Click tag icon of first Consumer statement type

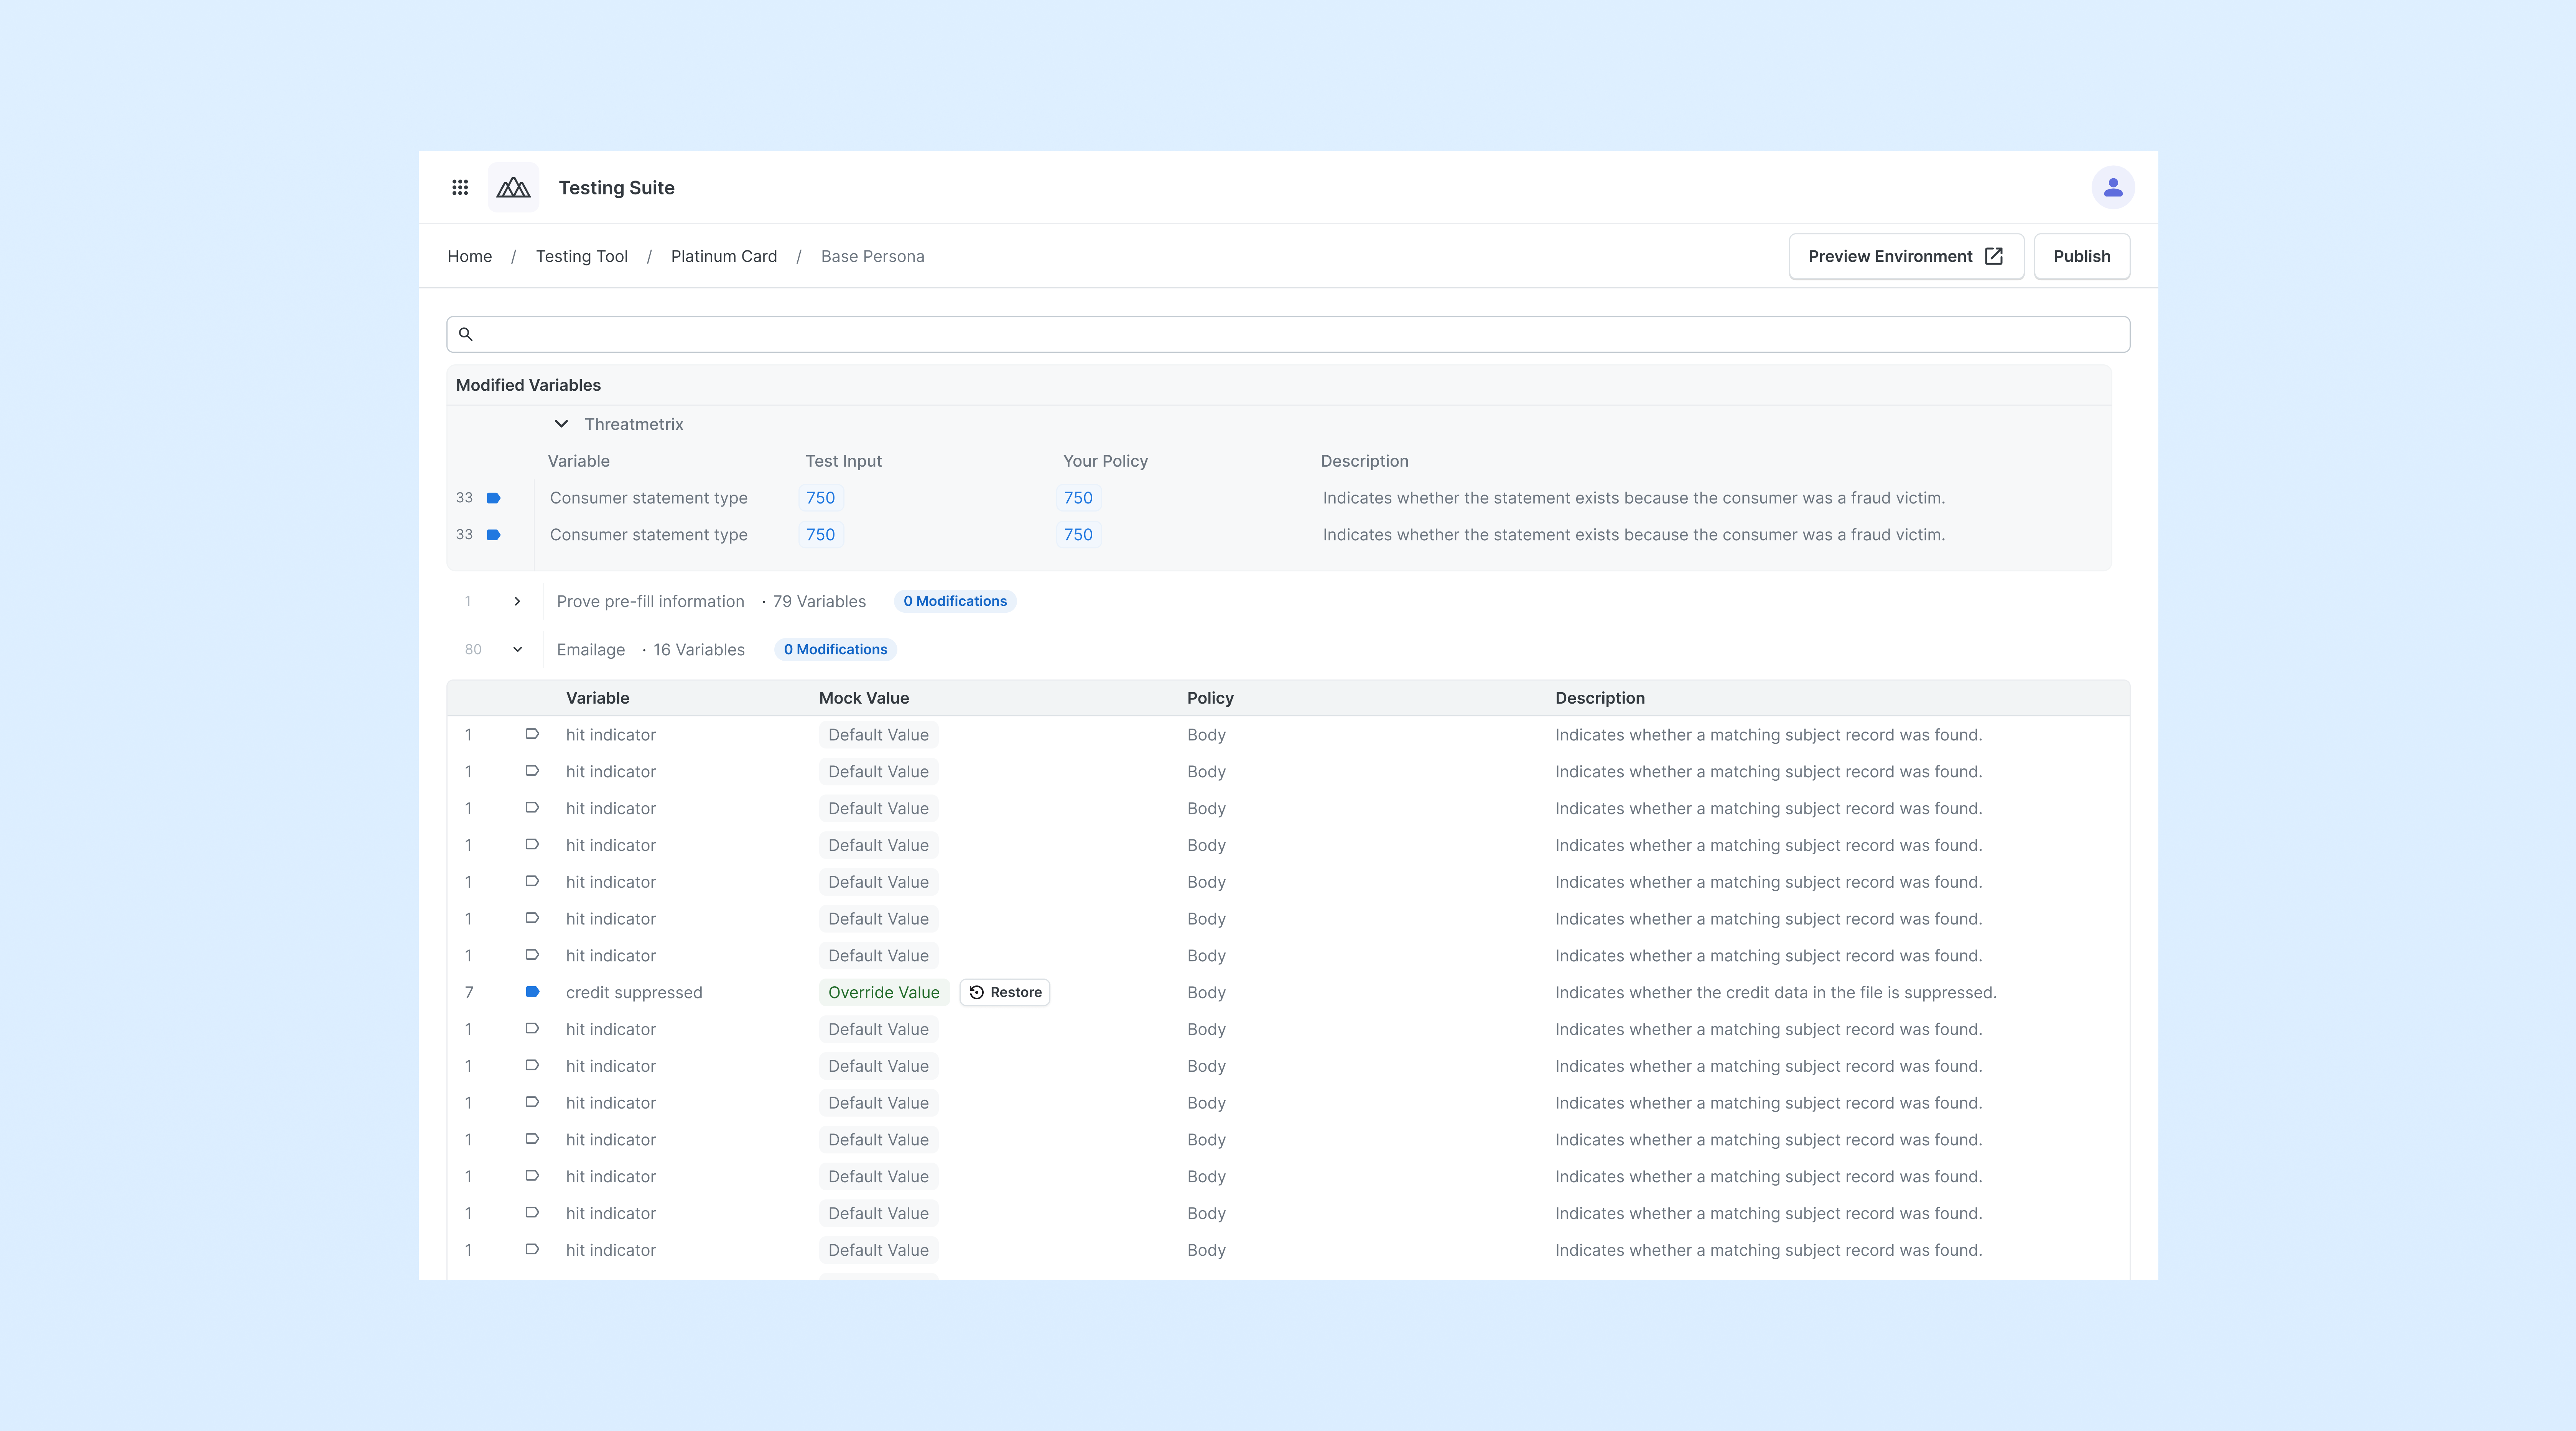tap(493, 498)
